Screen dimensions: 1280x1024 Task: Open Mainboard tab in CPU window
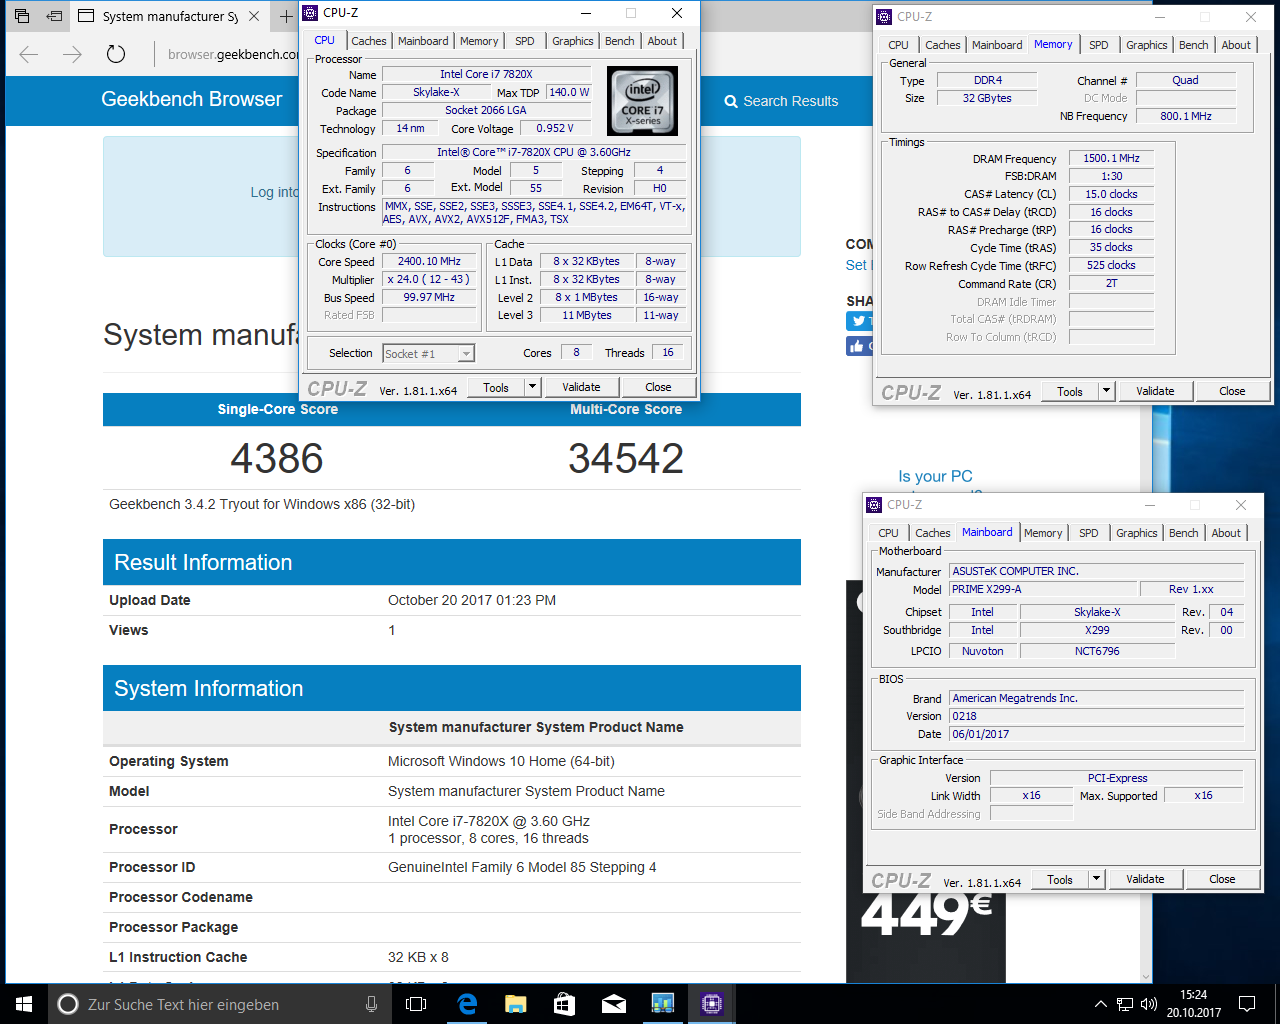423,41
